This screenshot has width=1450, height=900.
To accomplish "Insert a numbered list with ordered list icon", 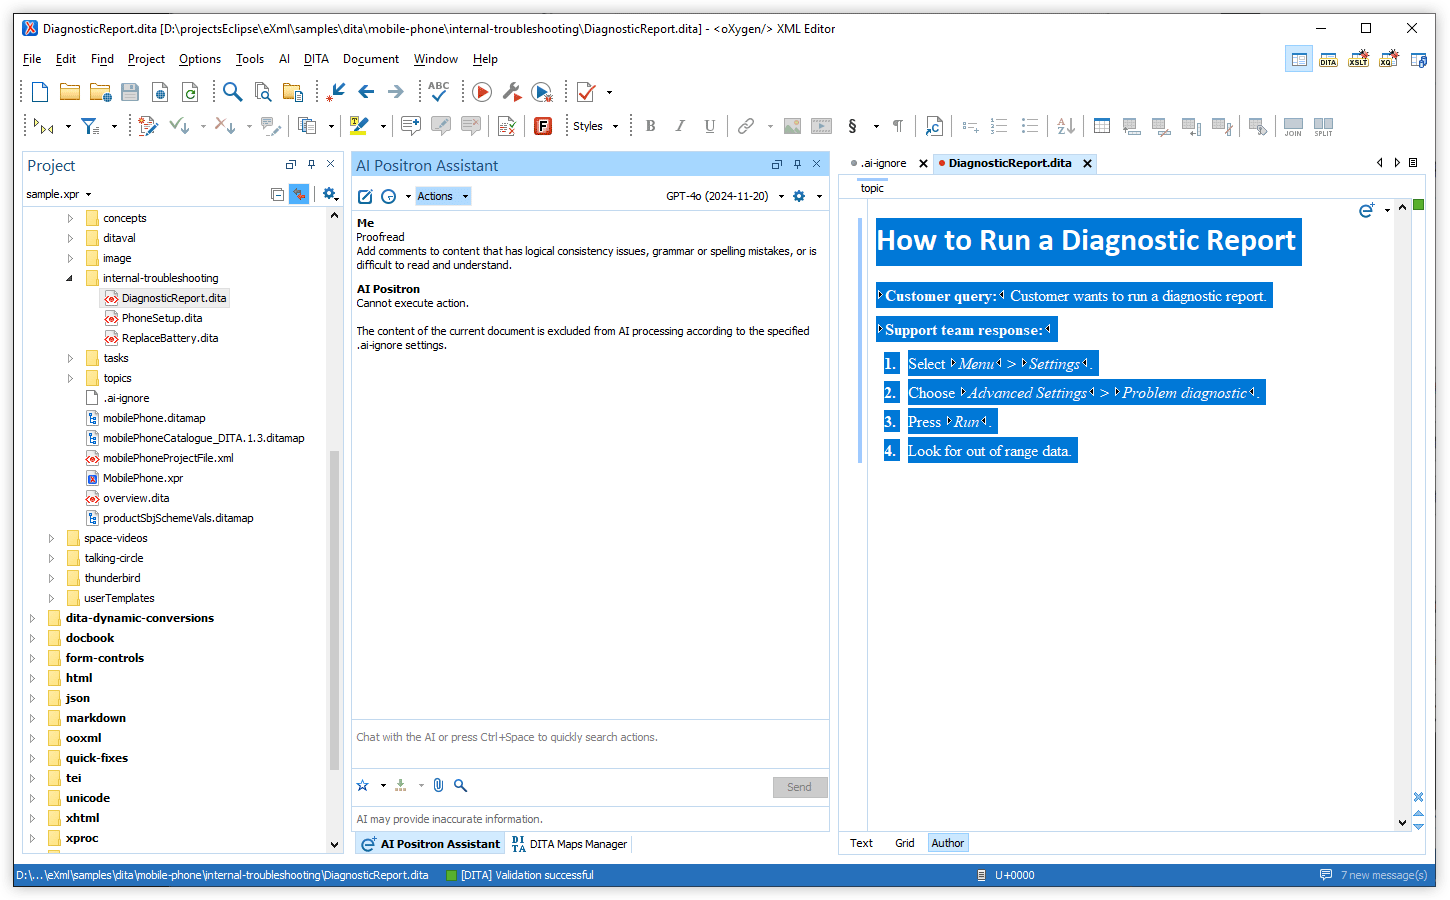I will (x=999, y=126).
